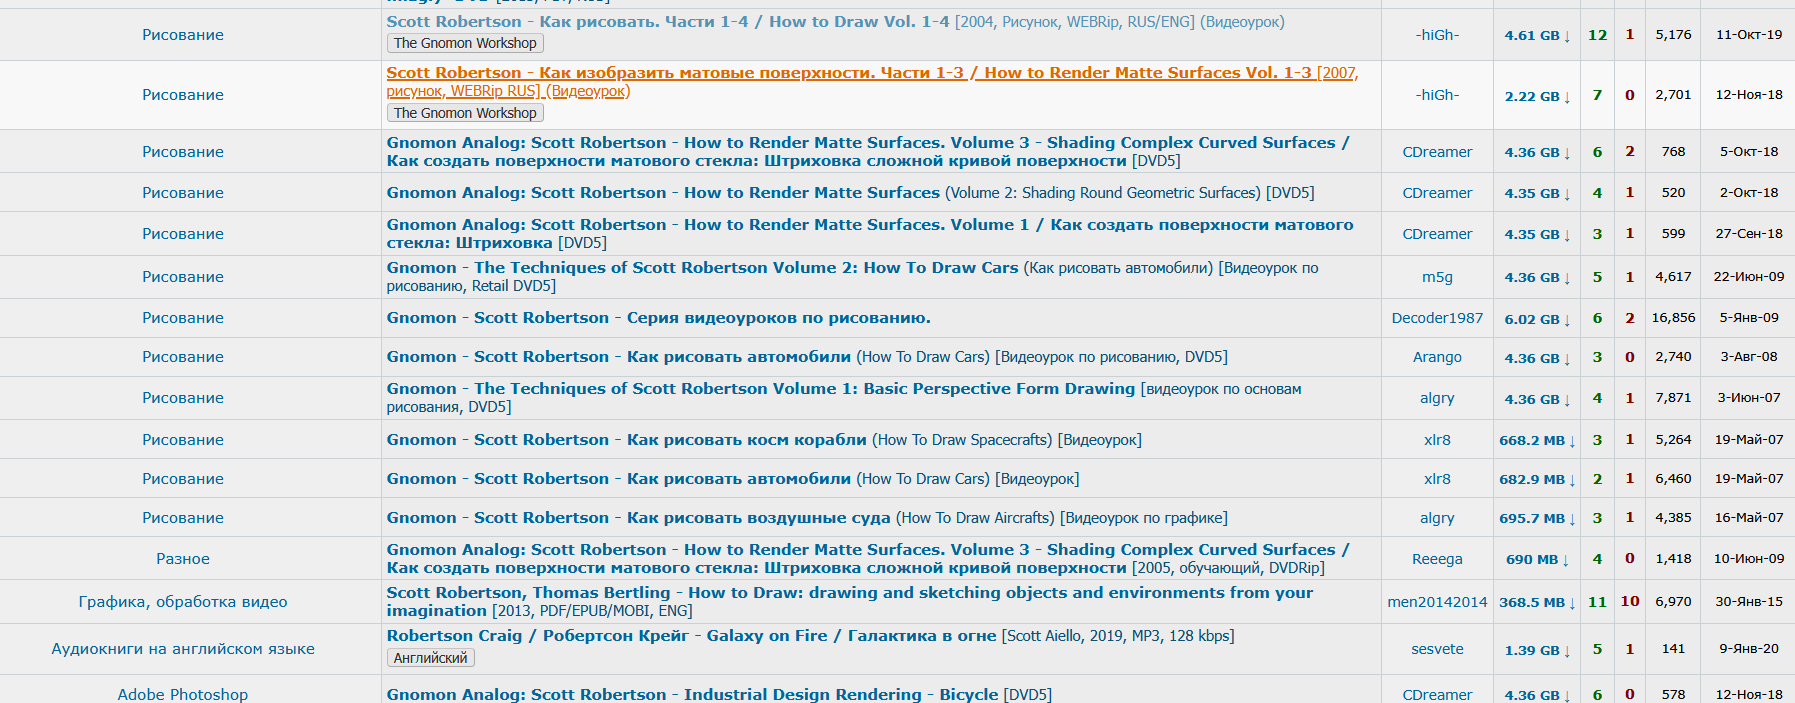Open author Reeega profile
This screenshot has height=703, width=1795.
pos(1437,559)
